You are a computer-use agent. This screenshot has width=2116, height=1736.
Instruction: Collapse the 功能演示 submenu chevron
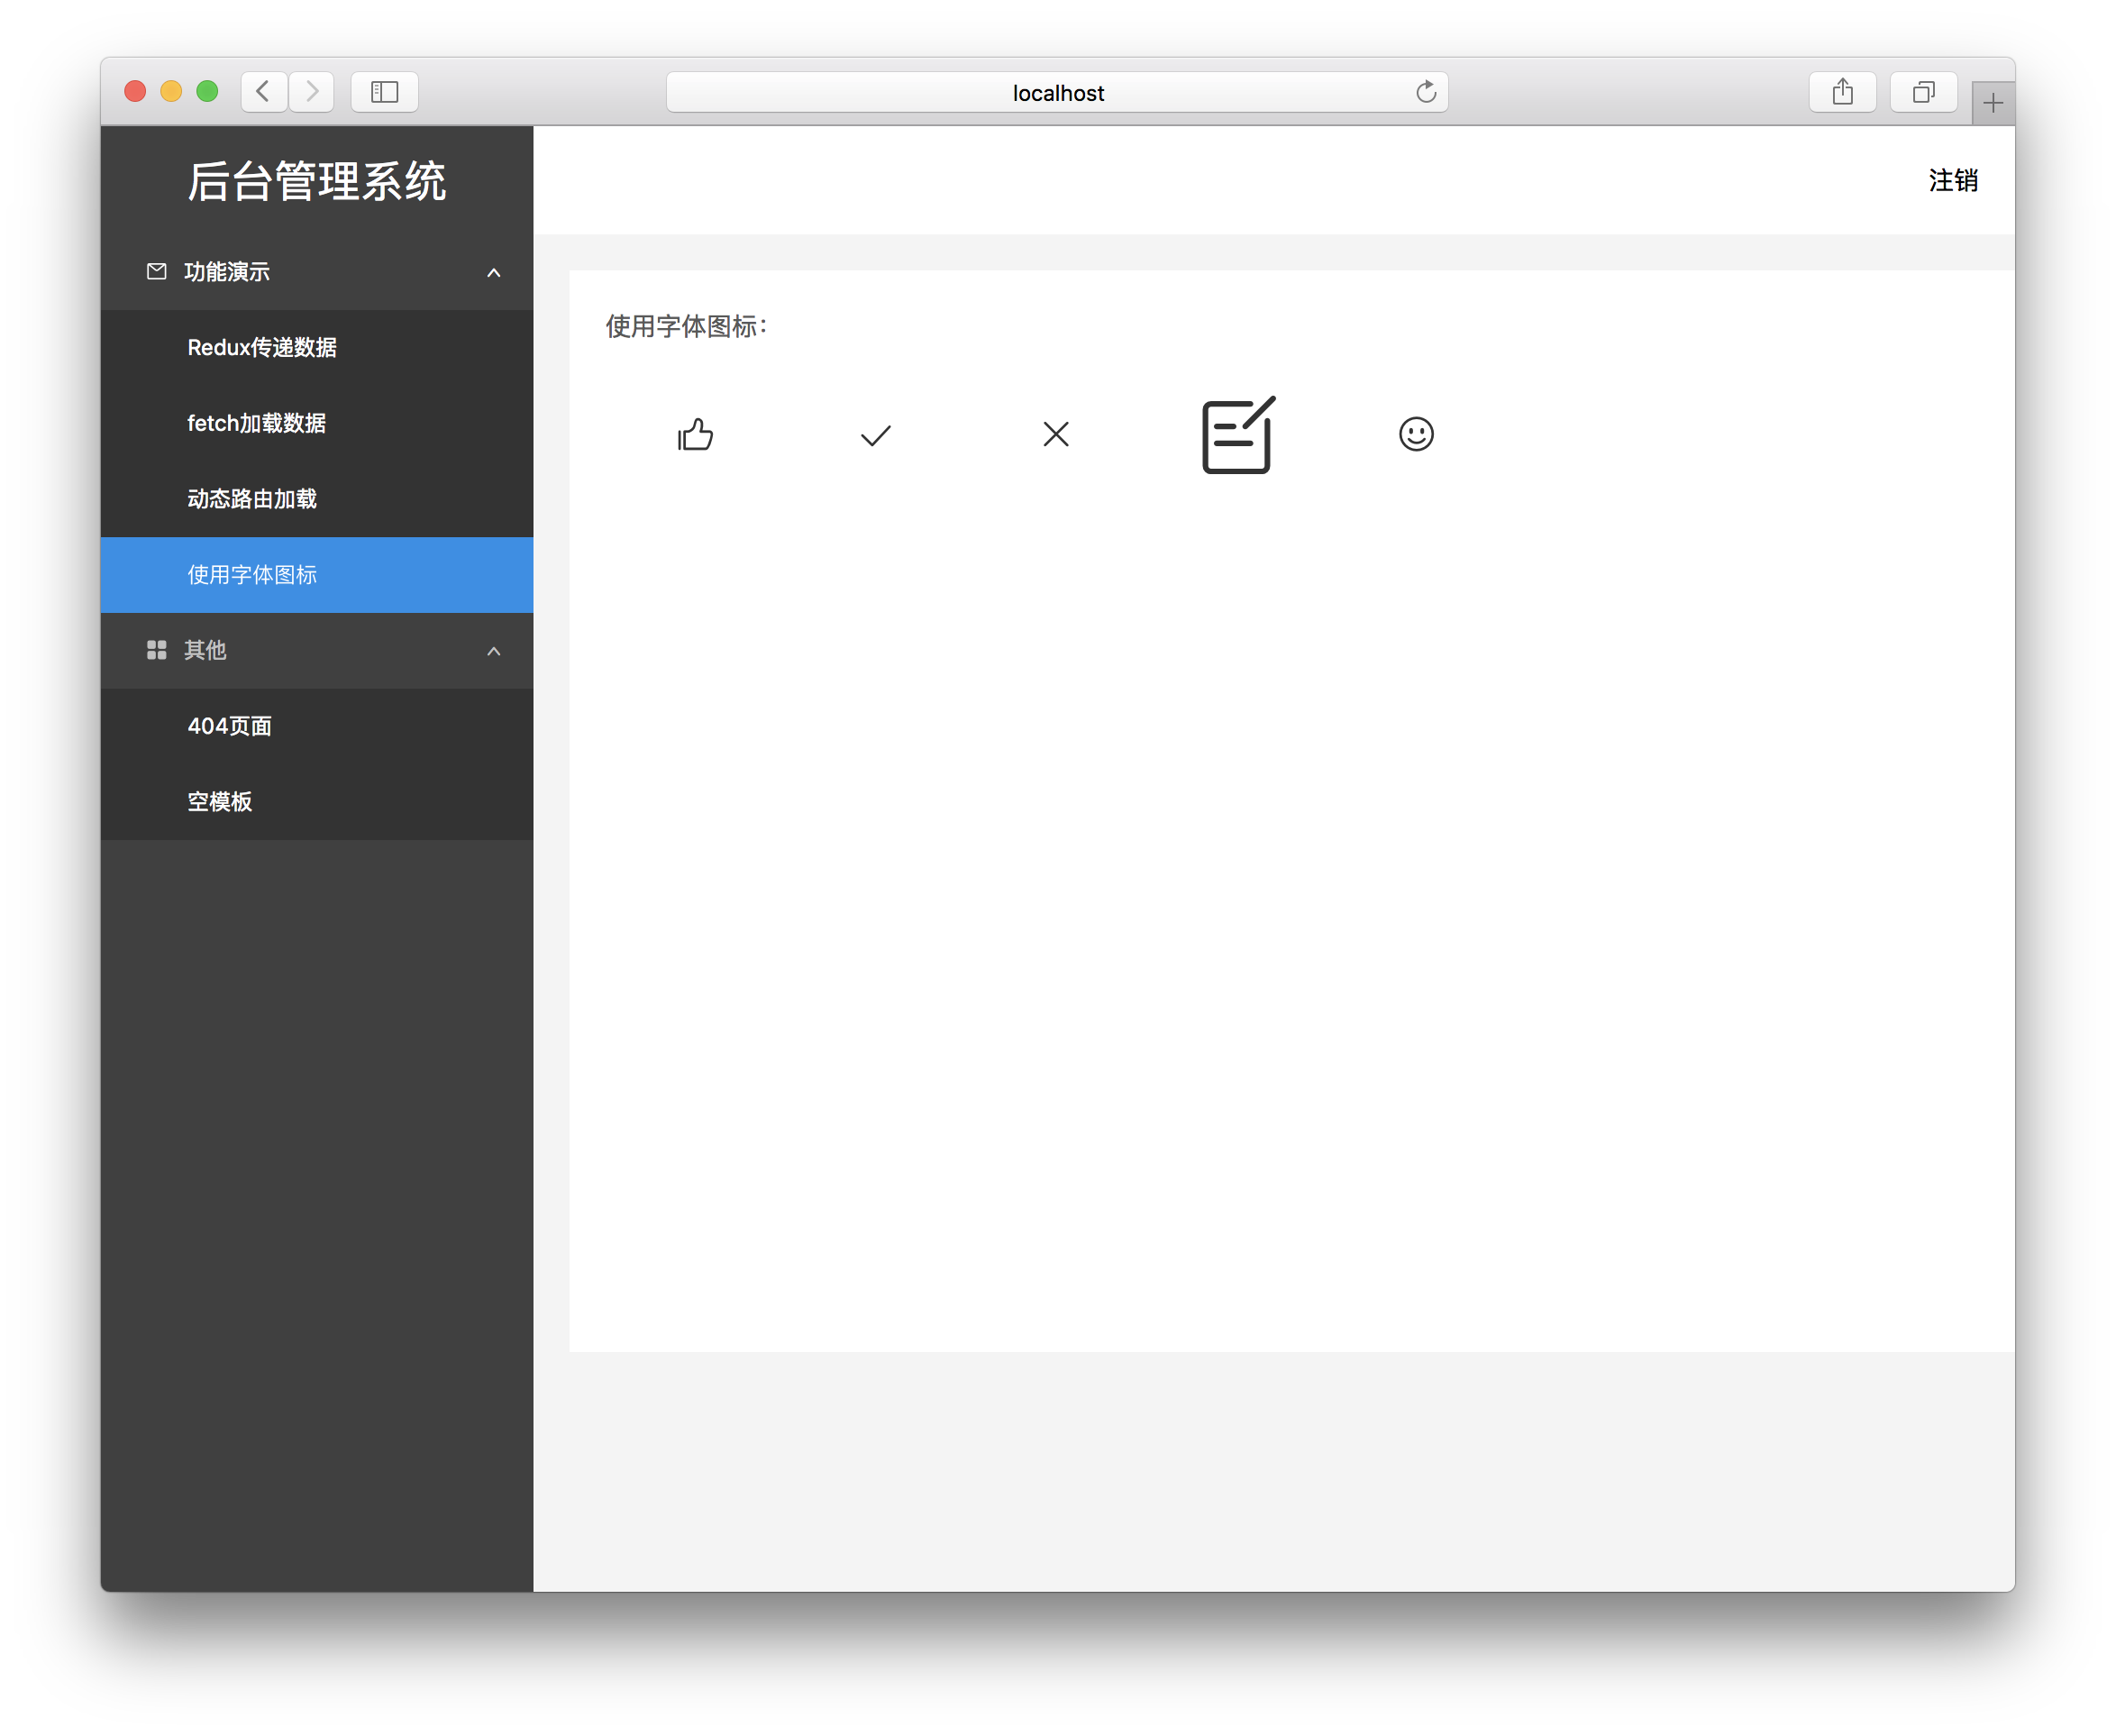[493, 272]
